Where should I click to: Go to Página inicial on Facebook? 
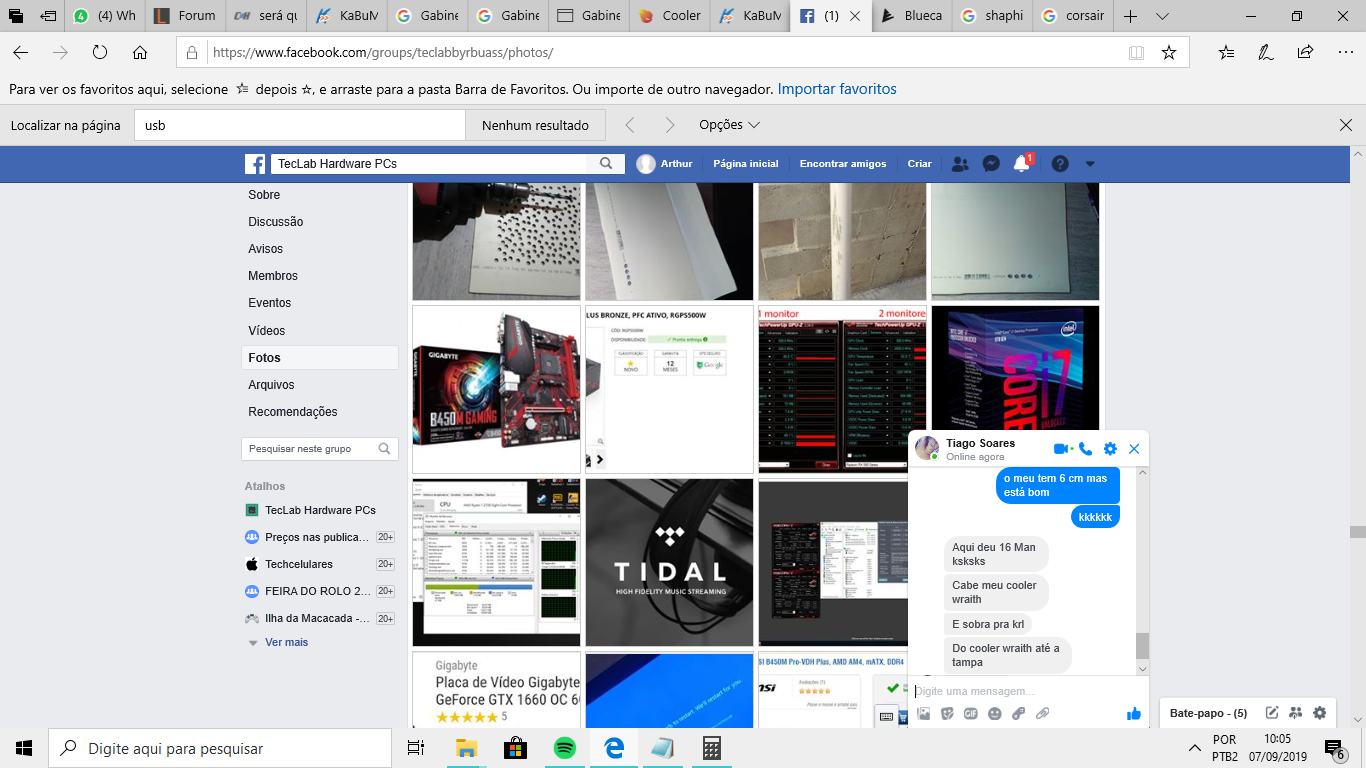point(746,164)
